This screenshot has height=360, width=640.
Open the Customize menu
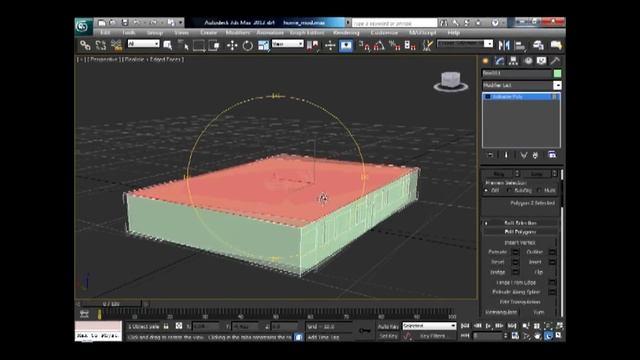tap(384, 33)
